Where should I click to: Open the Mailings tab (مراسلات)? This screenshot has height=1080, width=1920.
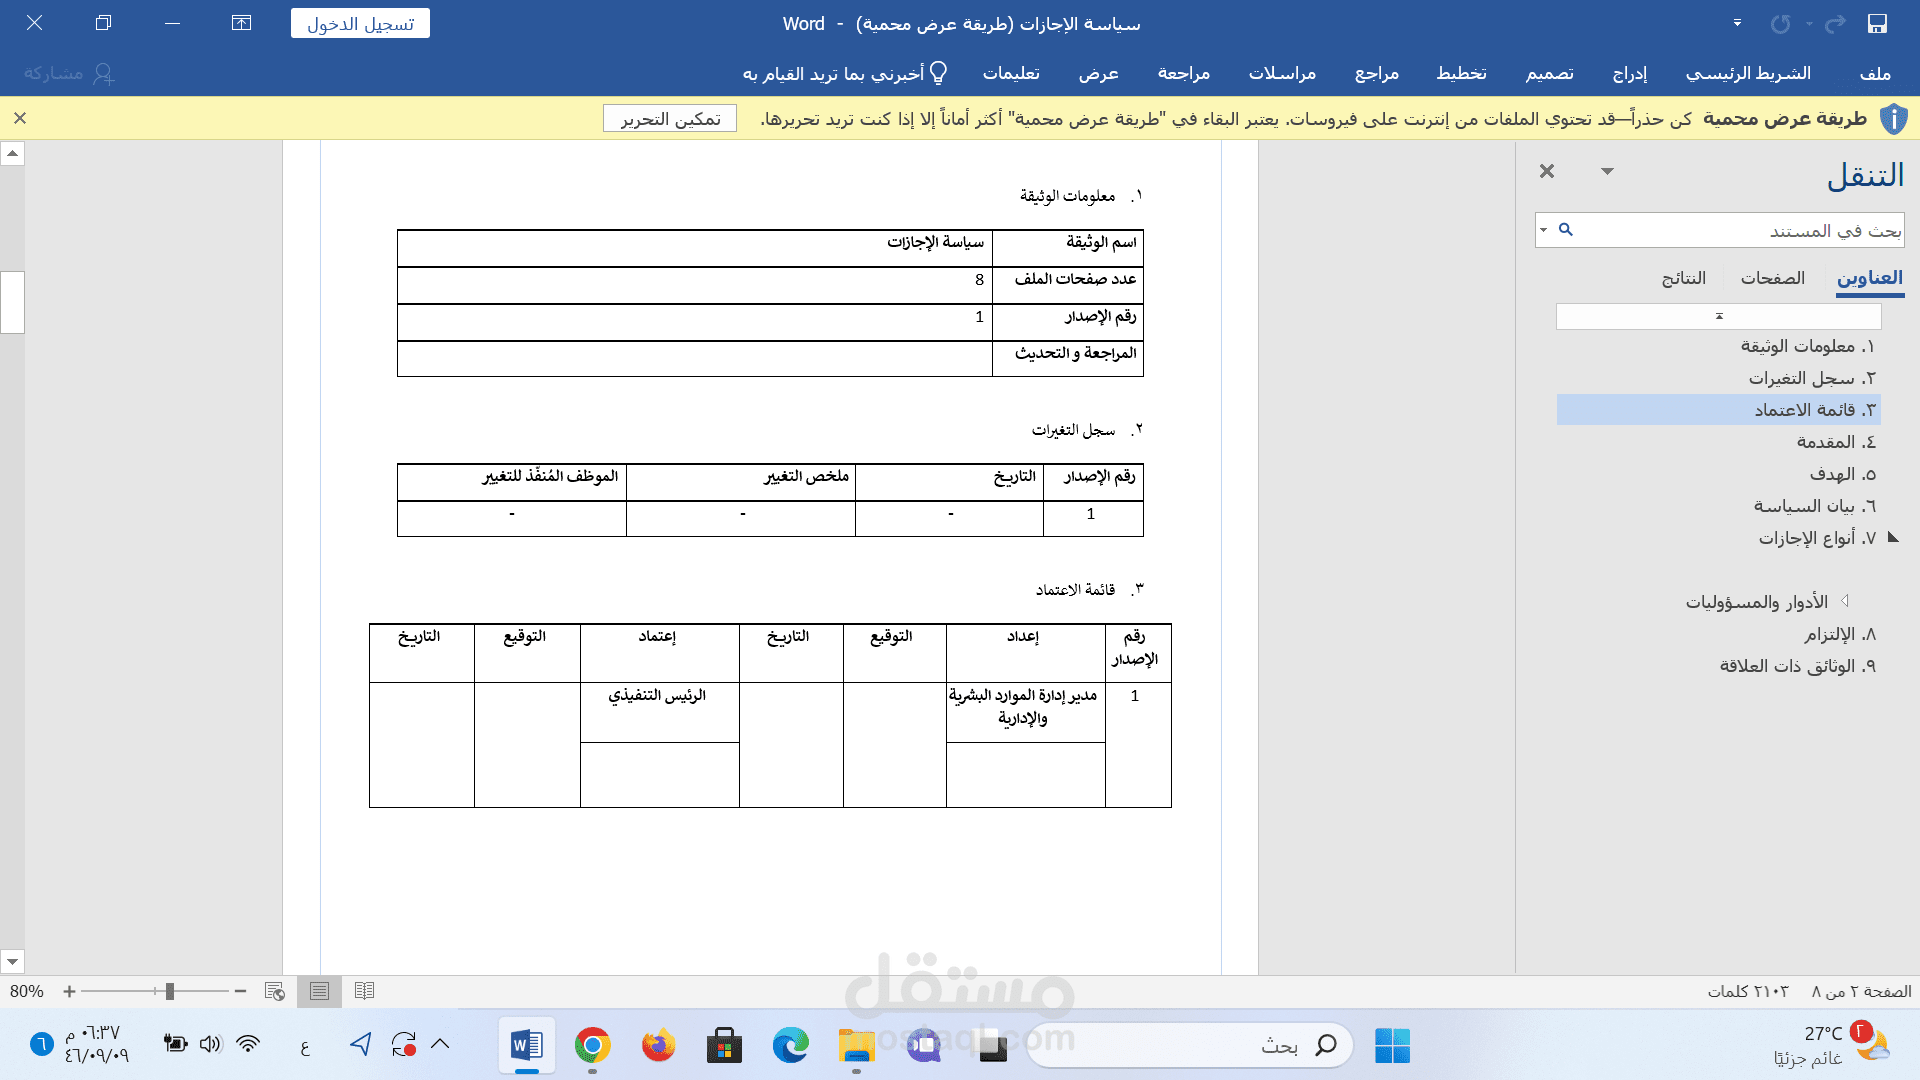coord(1282,73)
